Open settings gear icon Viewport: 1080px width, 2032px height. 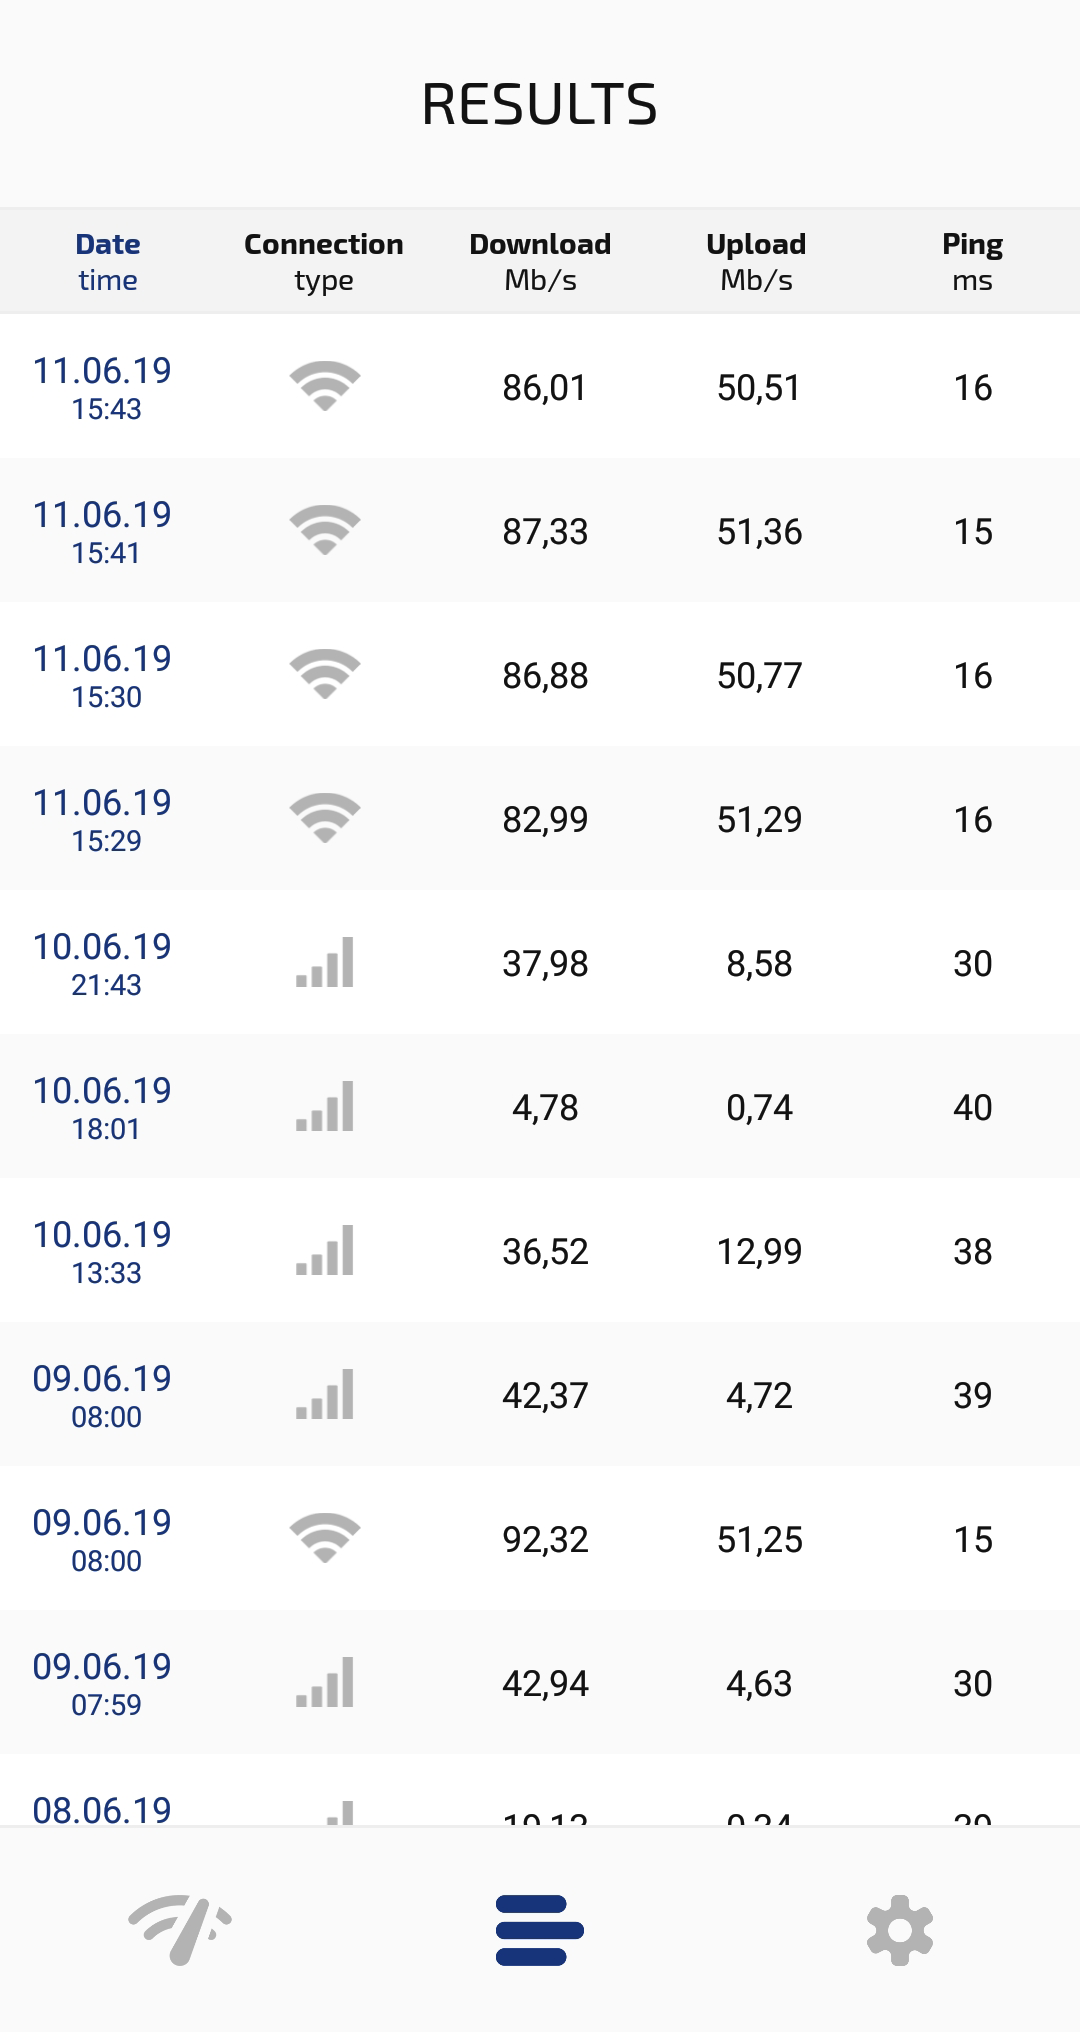(x=899, y=1930)
